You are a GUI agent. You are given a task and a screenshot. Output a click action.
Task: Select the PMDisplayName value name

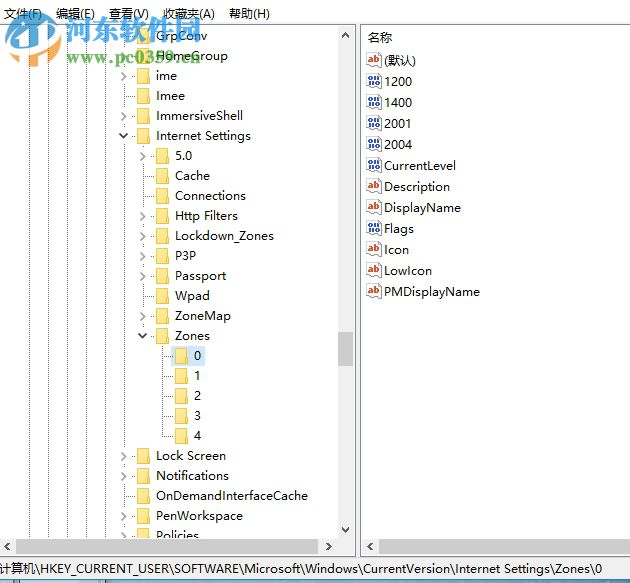click(x=432, y=292)
